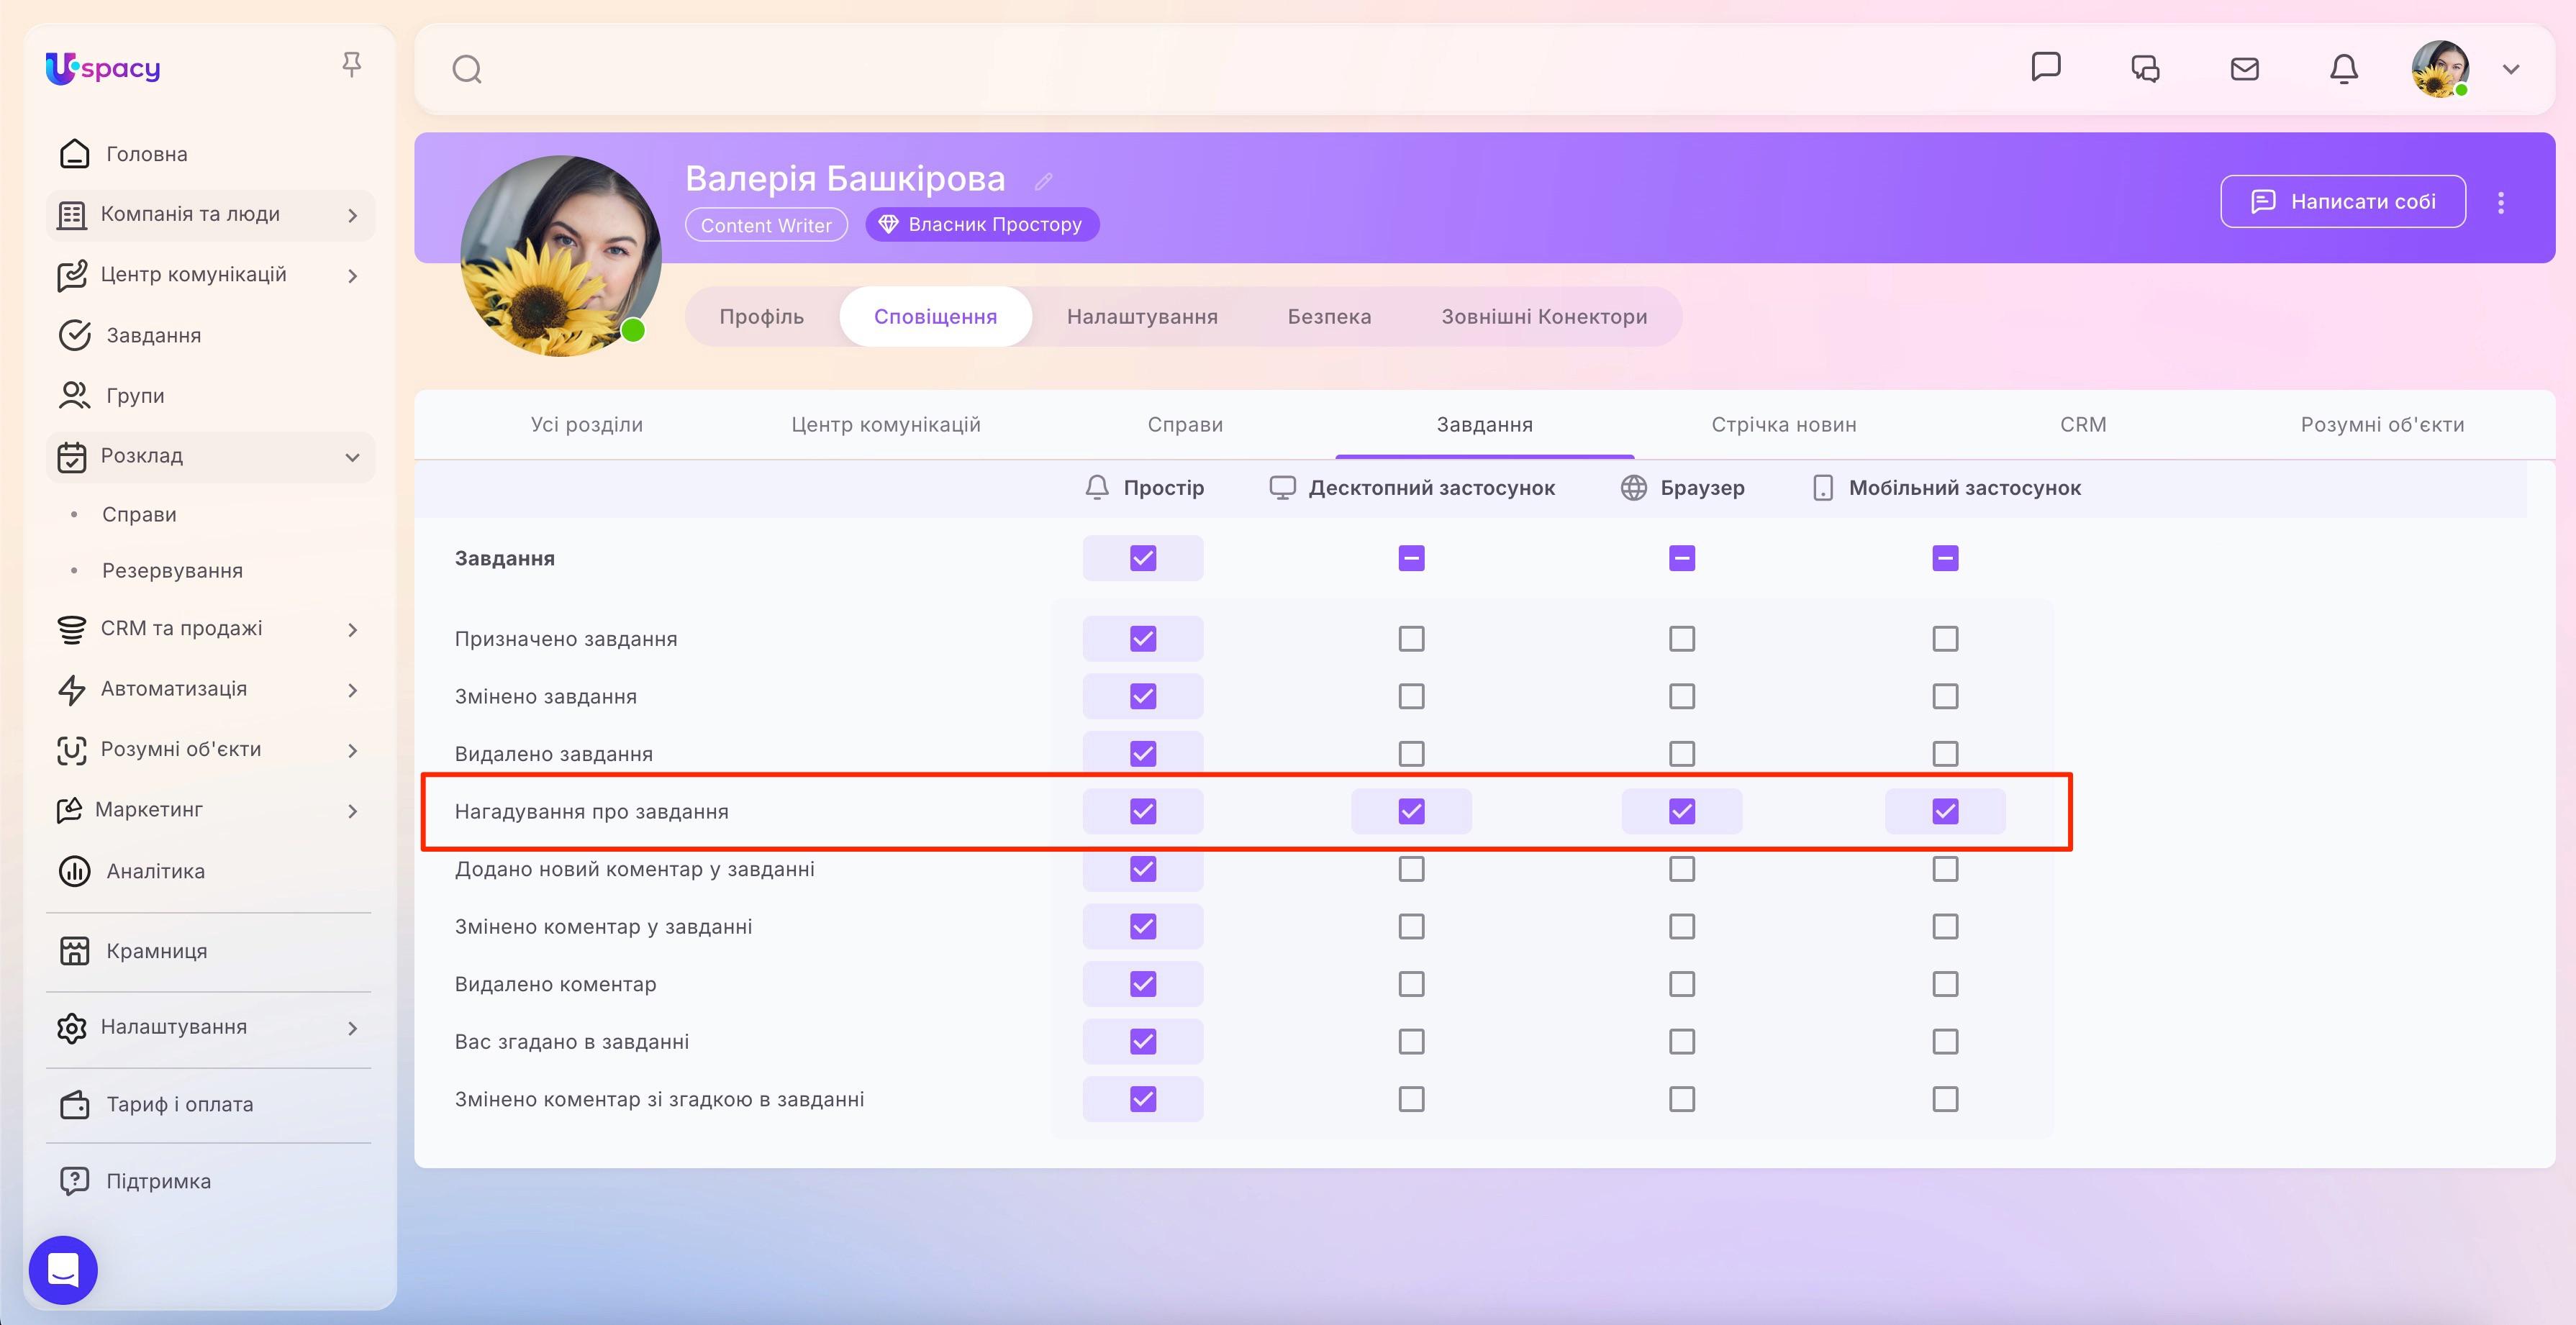2576x1325 pixels.
Task: Expand Центр комунікацій chevron in sidebar
Action: coord(352,276)
